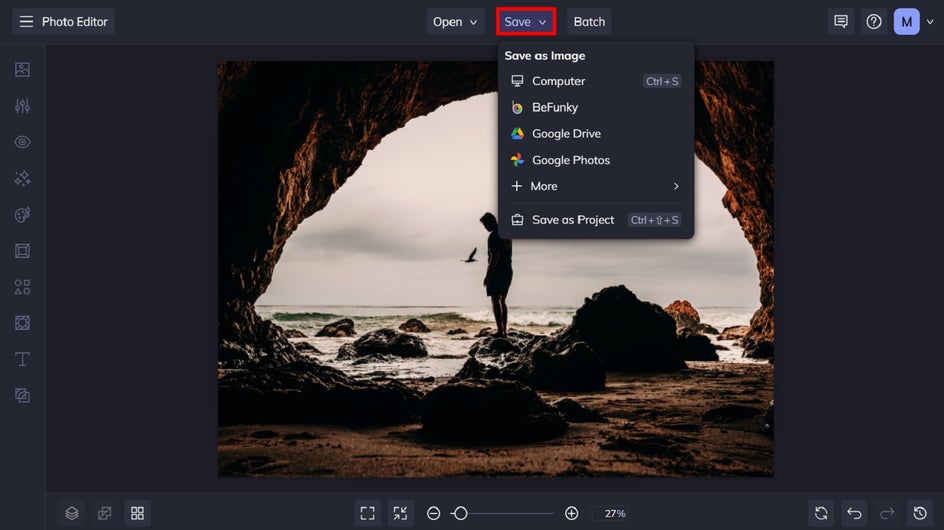Open the Image Manager sidebar icon
Viewport: 944px width, 530px height.
coord(22,69)
